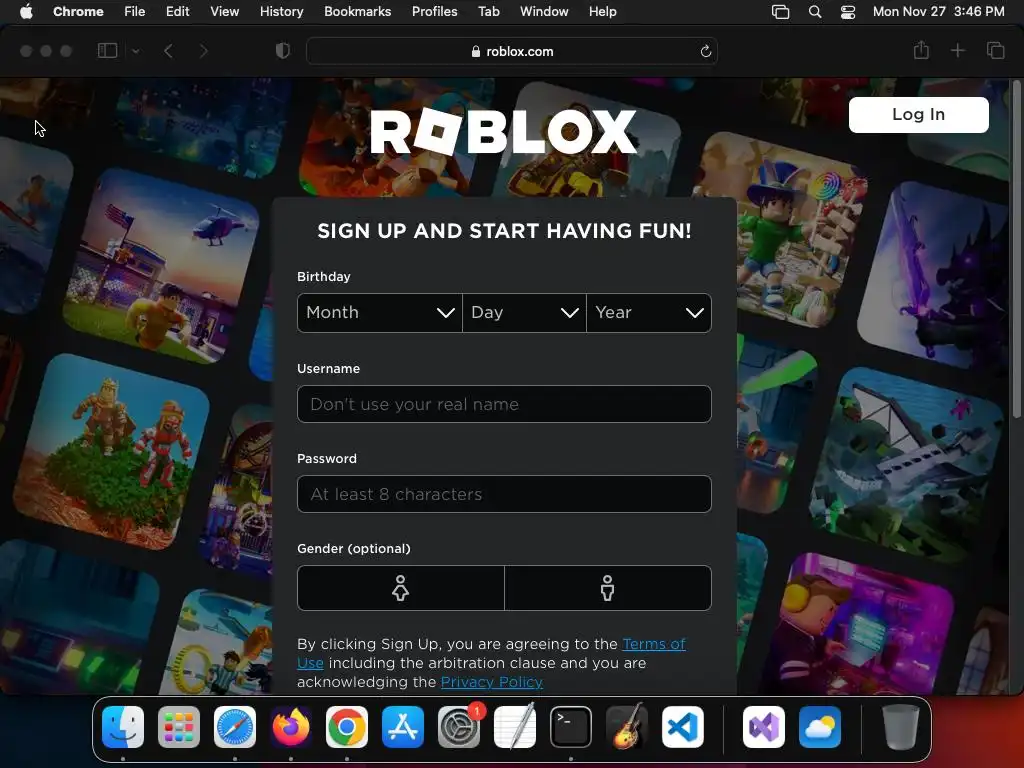The height and width of the screenshot is (768, 1024).
Task: Open the Chrome menu in menu bar
Action: [x=78, y=11]
